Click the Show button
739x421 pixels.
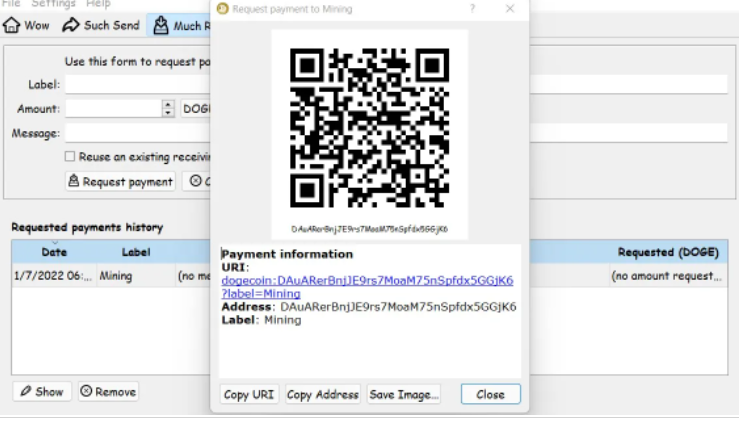42,392
